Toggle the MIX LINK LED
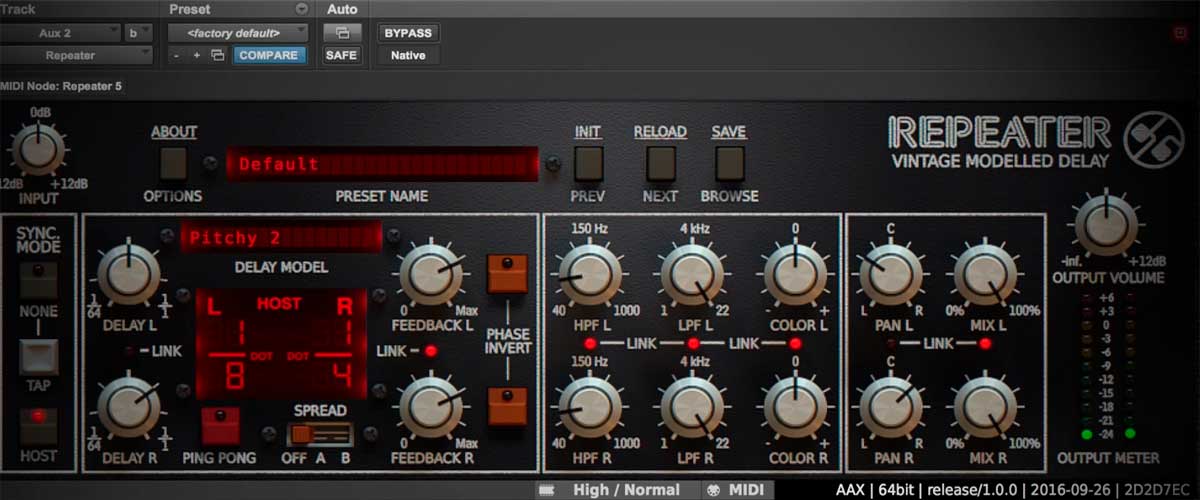The width and height of the screenshot is (1200, 500). tap(985, 344)
